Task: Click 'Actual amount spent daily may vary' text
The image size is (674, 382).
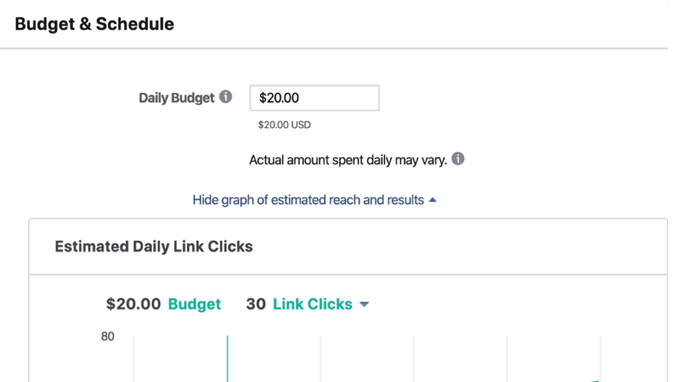Action: click(x=348, y=160)
